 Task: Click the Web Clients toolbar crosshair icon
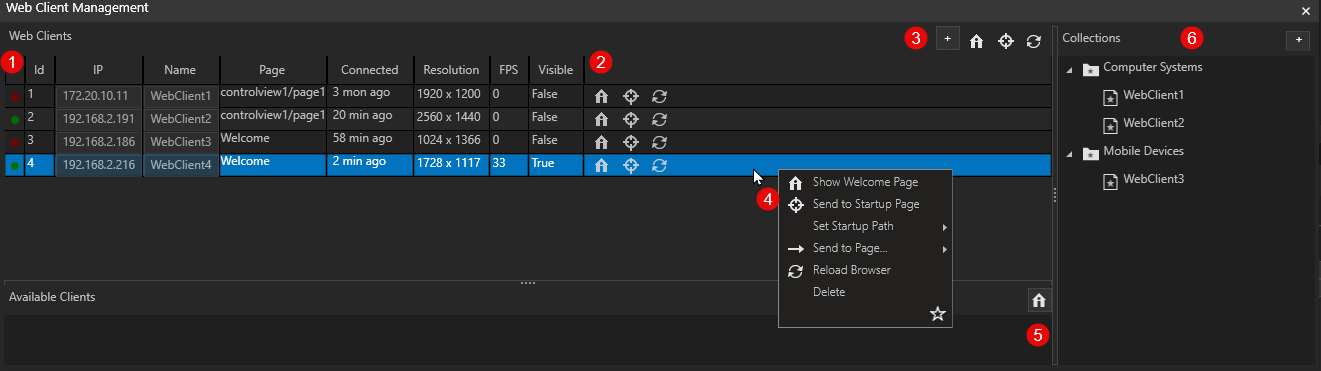click(1006, 41)
